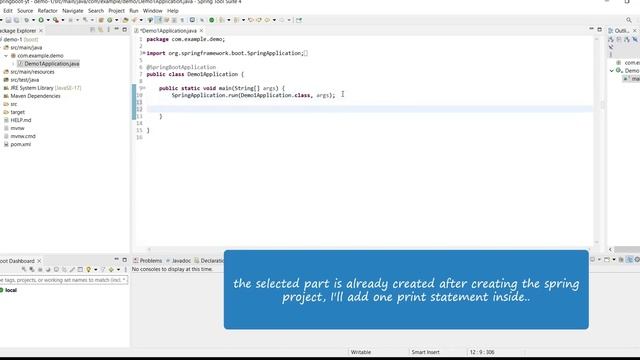Collapse the Demo1Application class in Outline panel

(x=612, y=71)
